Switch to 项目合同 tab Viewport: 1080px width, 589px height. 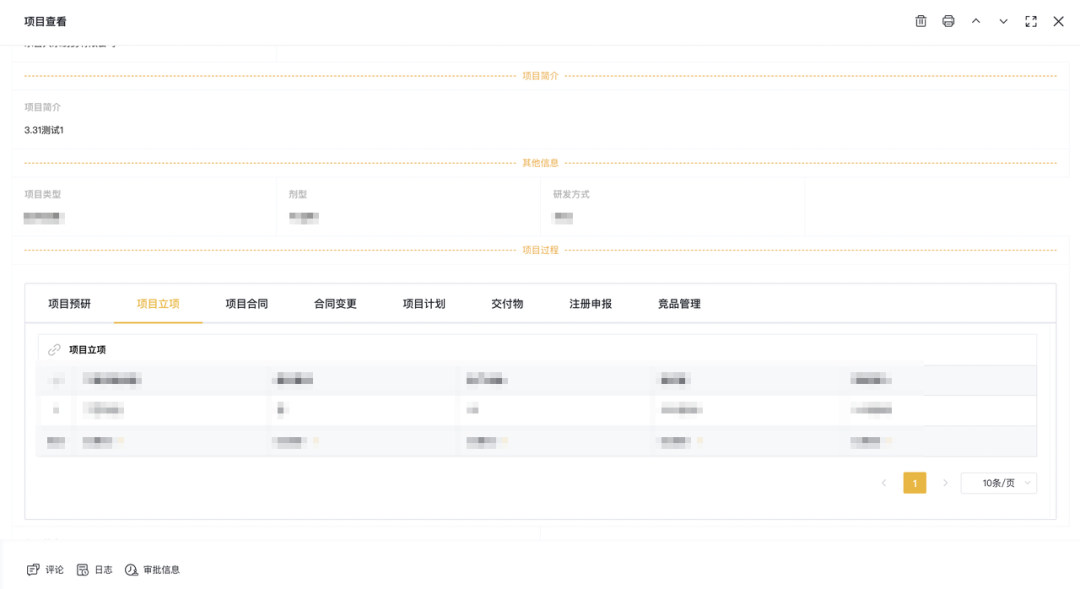point(246,304)
